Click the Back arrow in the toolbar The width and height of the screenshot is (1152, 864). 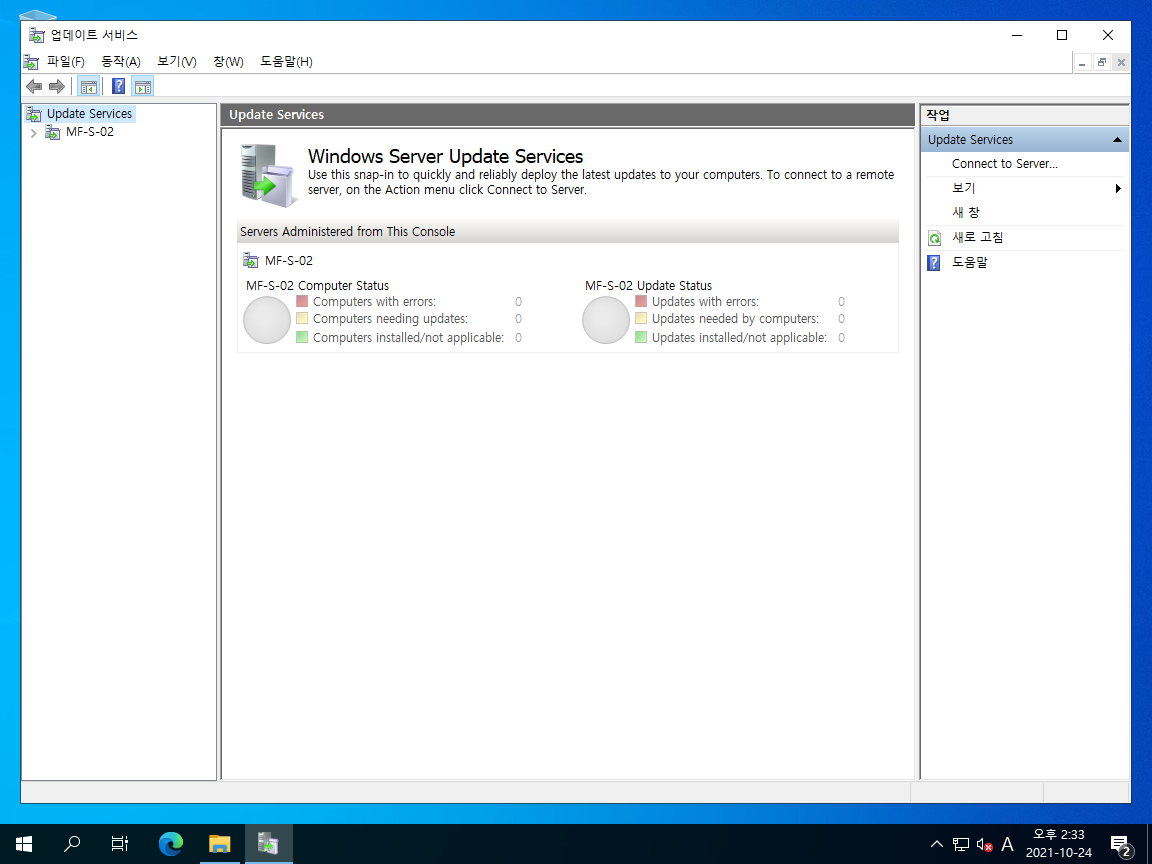click(x=34, y=87)
